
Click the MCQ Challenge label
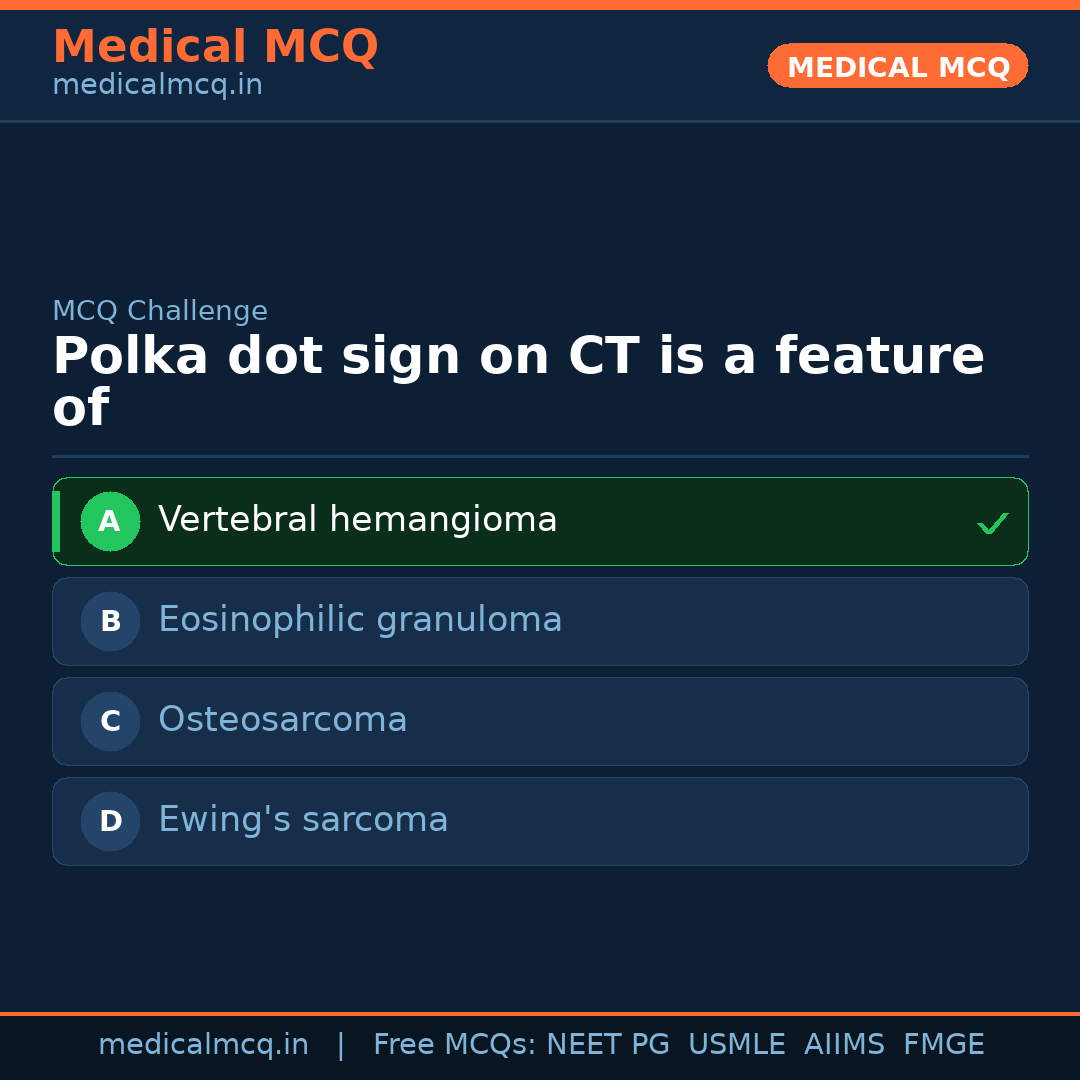(160, 311)
